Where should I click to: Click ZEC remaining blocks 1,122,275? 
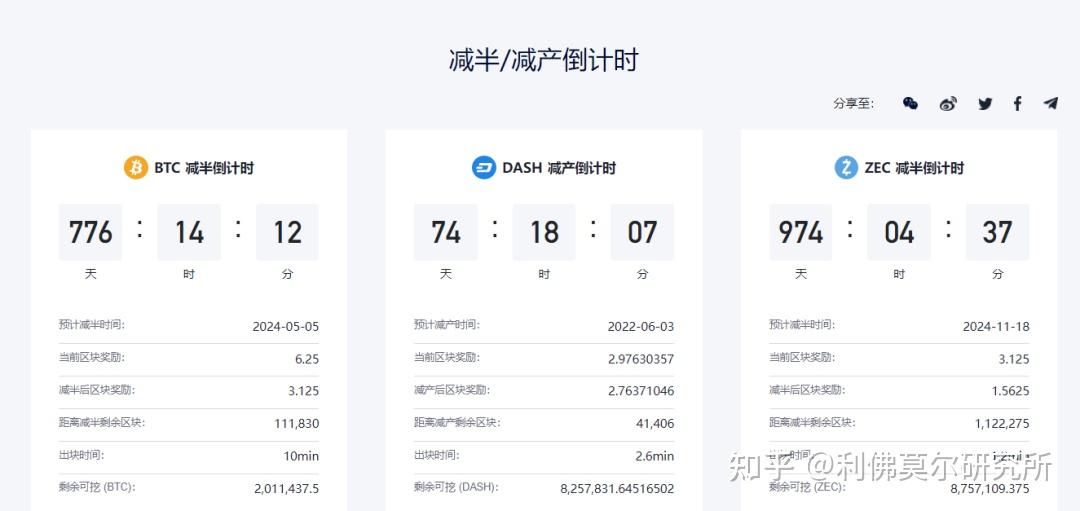click(x=1002, y=424)
